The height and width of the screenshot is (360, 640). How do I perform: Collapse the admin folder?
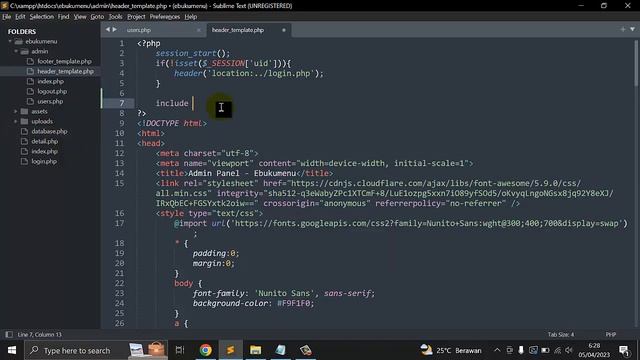(16, 51)
